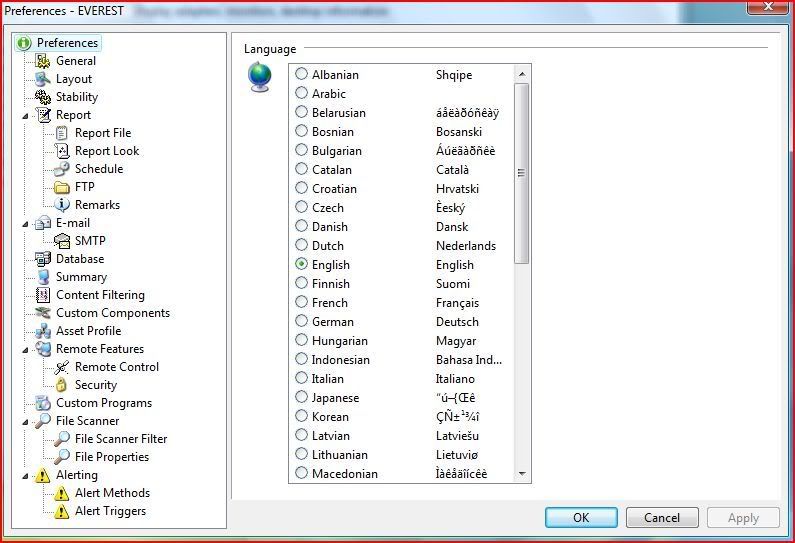Close the Preferences window
This screenshot has width=795, height=543.
click(x=768, y=7)
